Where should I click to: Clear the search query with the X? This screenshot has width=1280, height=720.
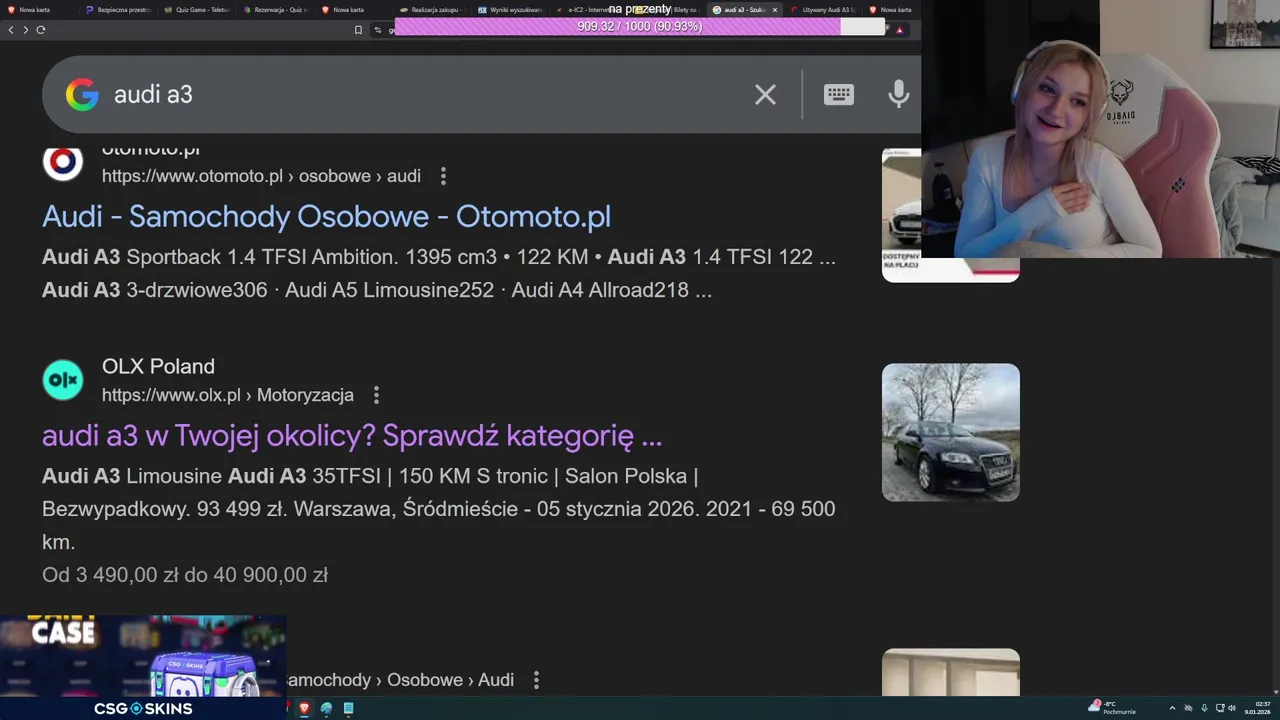[765, 95]
